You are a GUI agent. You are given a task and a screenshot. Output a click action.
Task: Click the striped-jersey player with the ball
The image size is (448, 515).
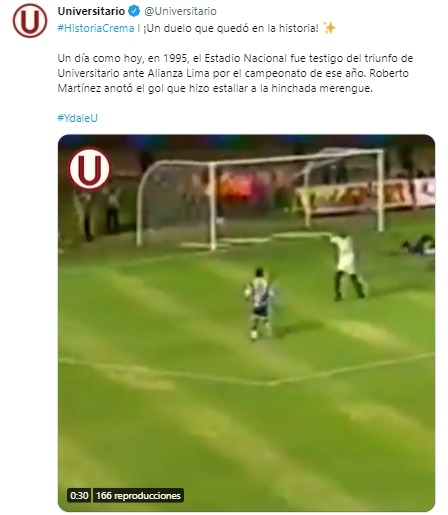point(259,303)
